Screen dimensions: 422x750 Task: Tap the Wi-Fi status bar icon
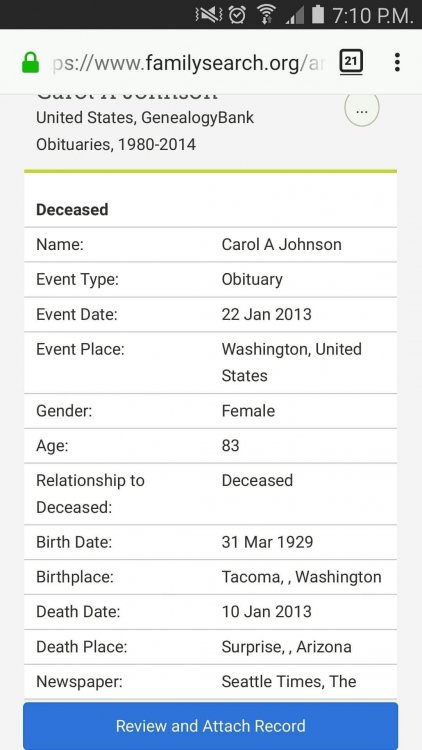(x=266, y=14)
